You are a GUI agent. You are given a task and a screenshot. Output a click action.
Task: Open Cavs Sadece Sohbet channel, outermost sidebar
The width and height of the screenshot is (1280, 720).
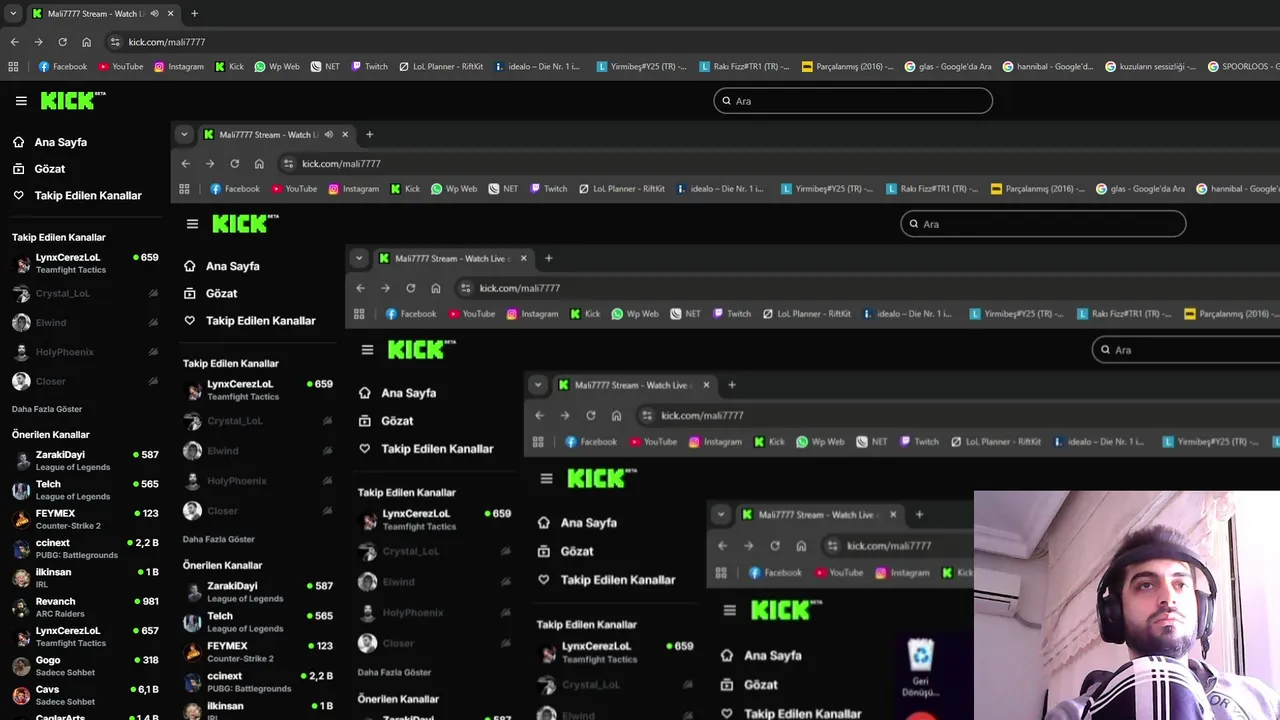point(85,695)
